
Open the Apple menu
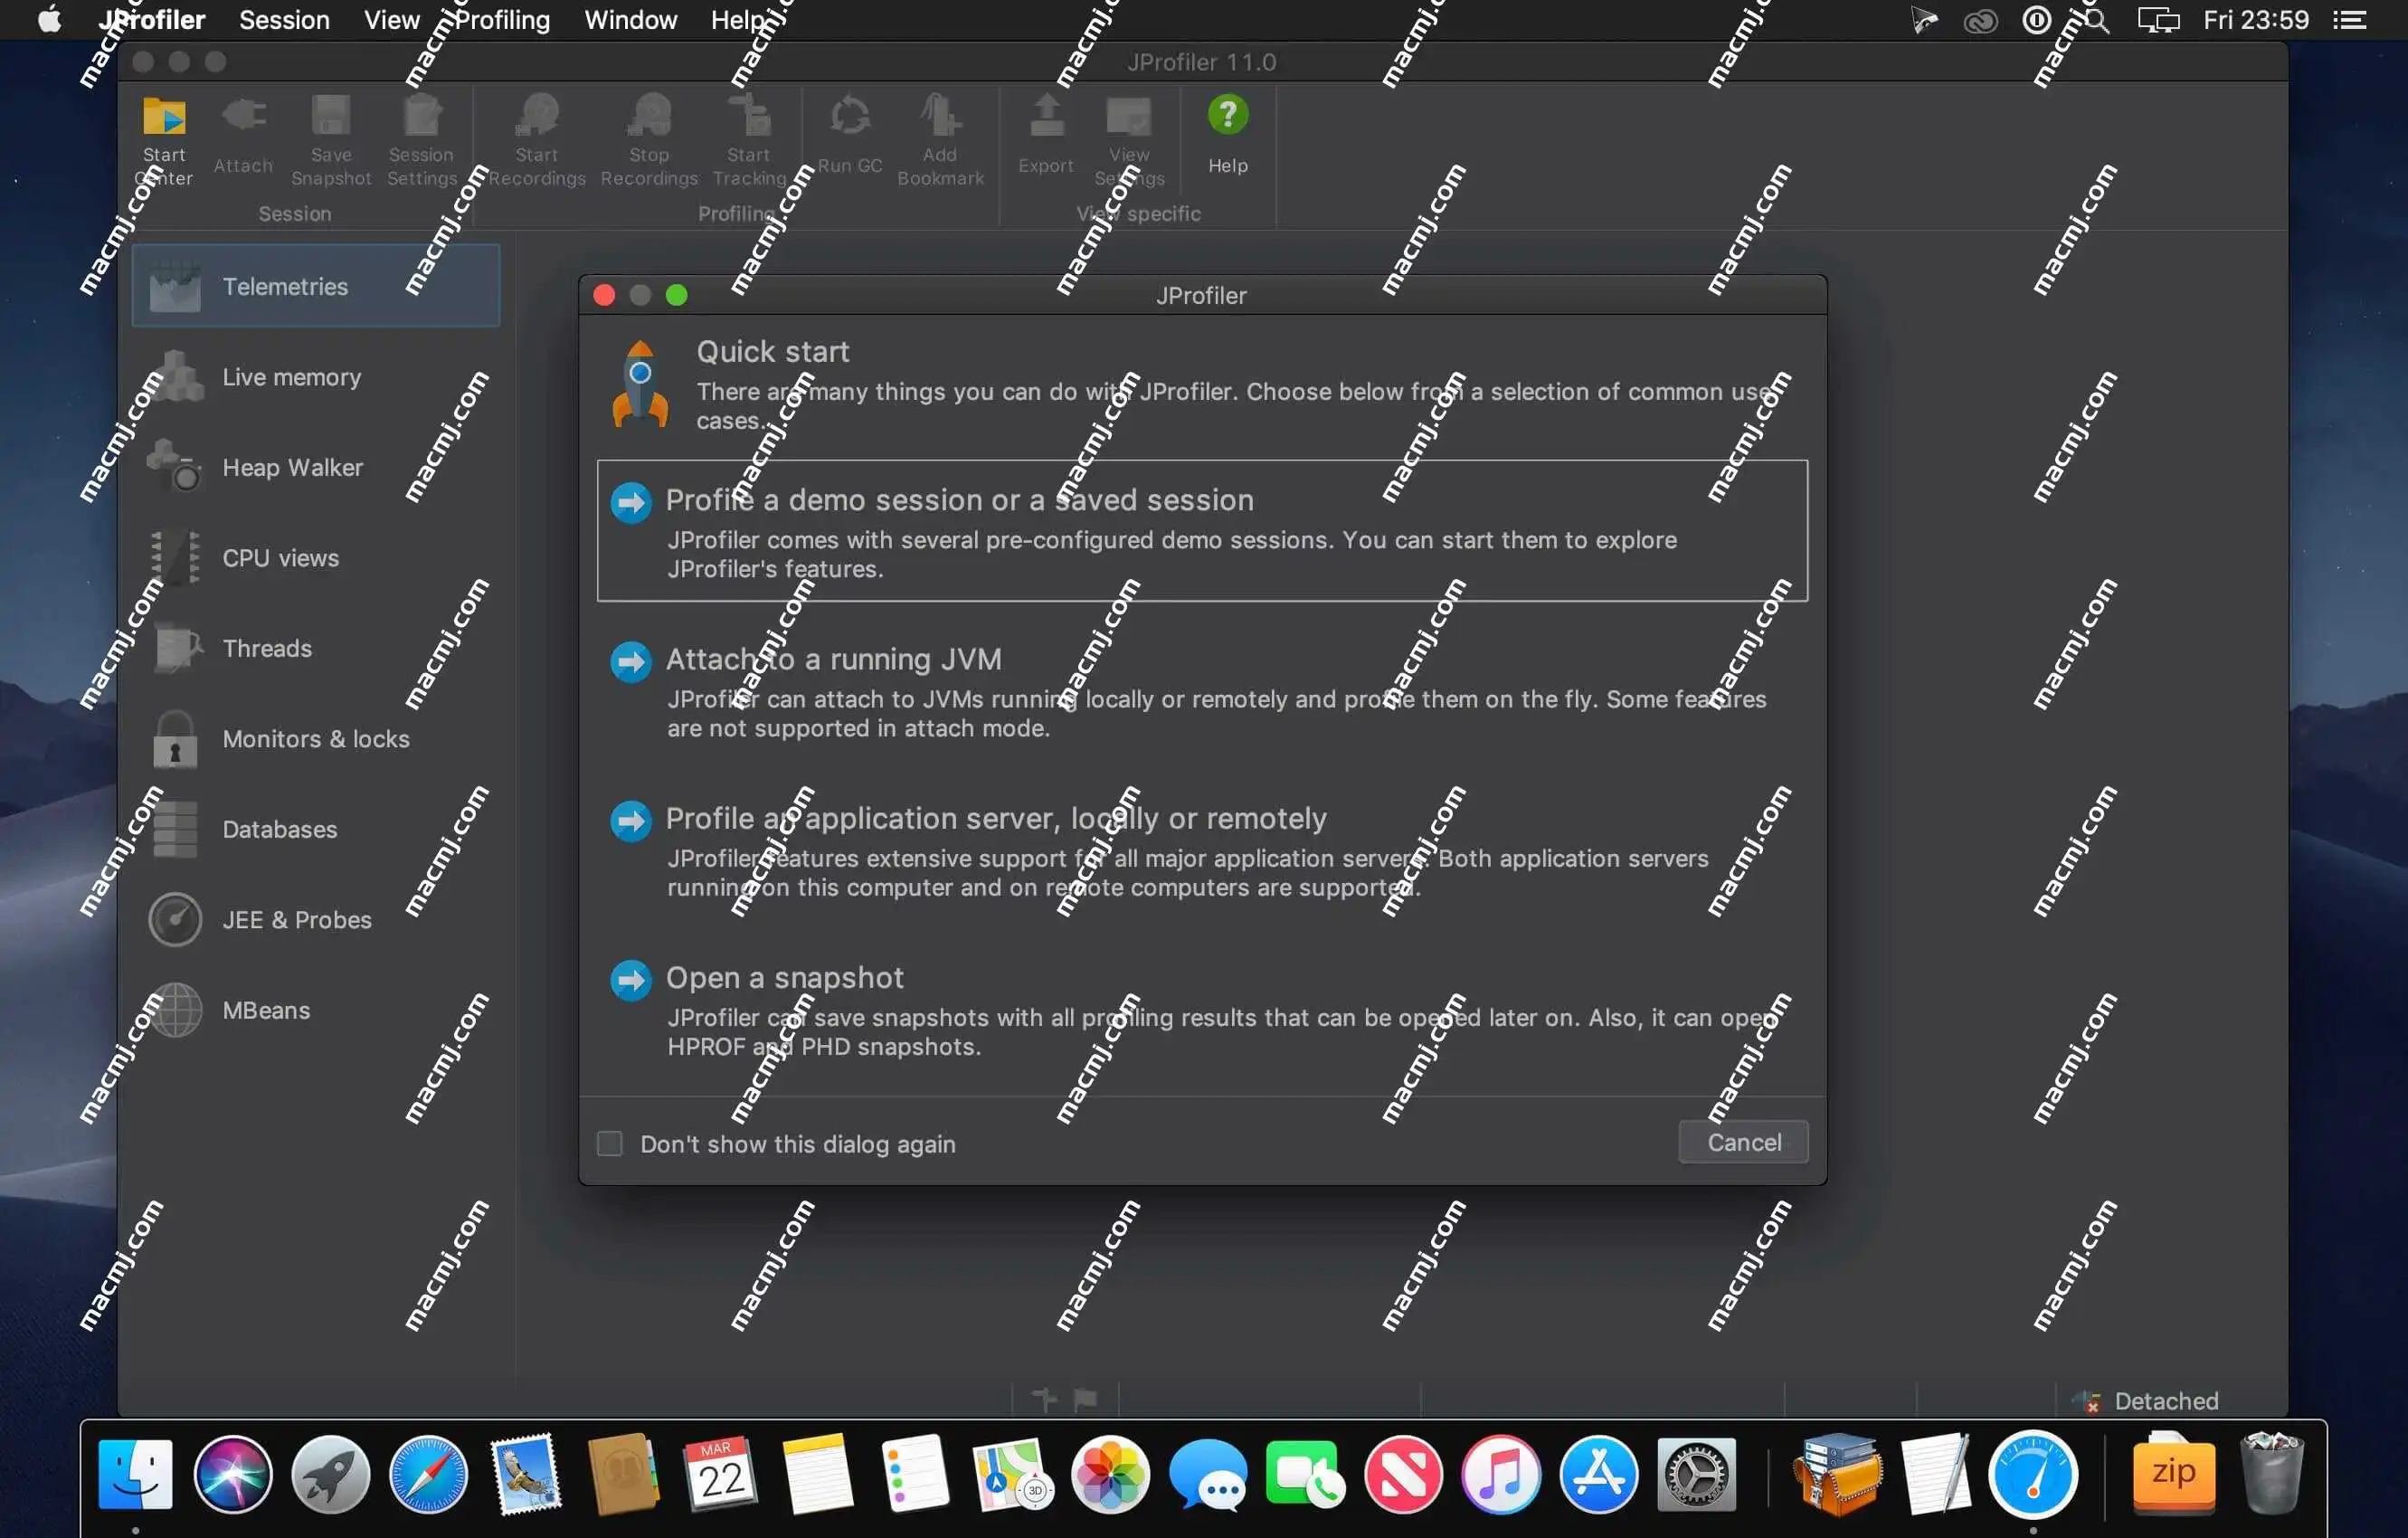coord(49,20)
